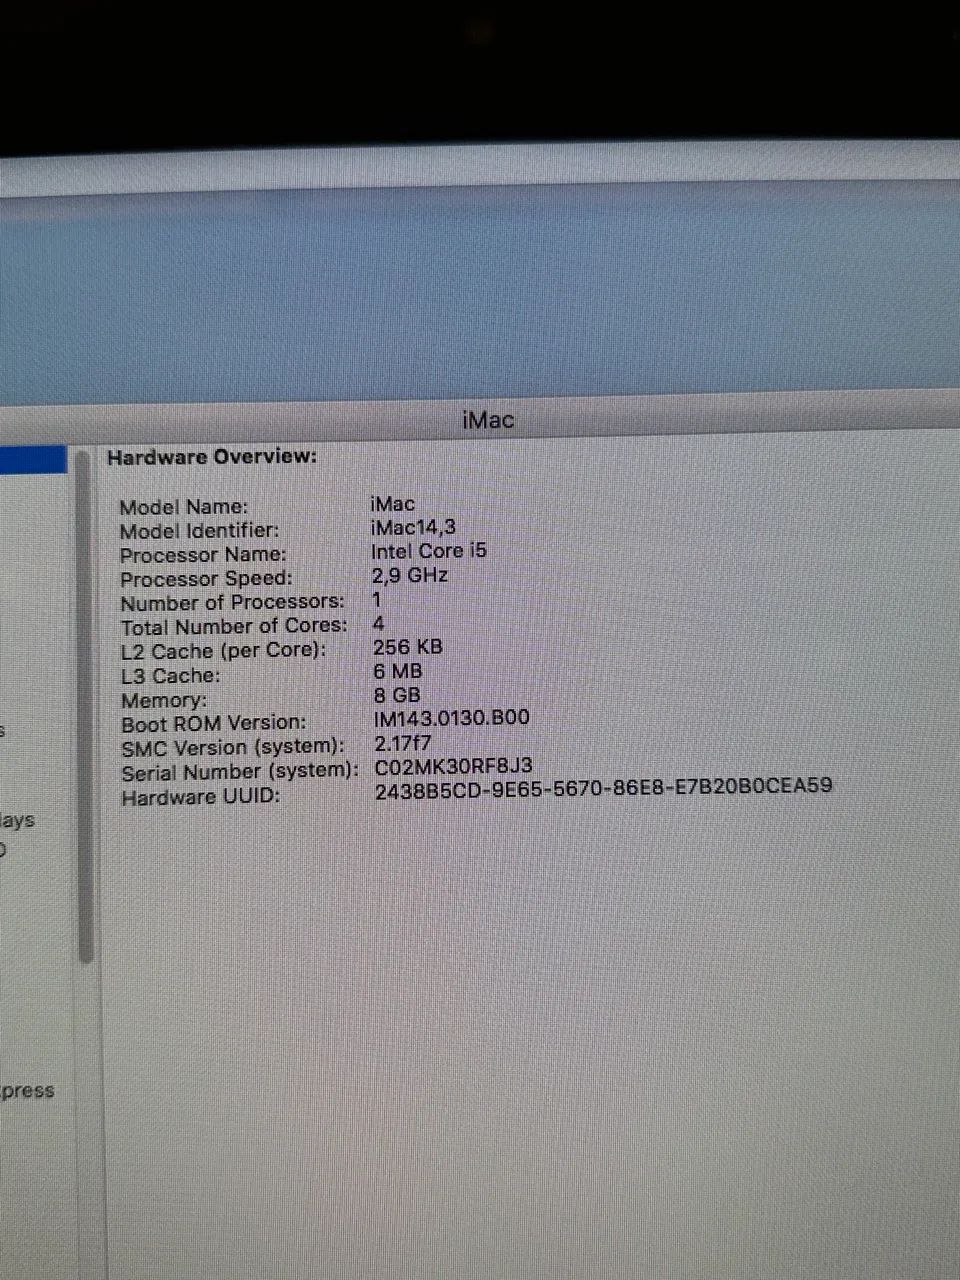Select the Processor Speed label
This screenshot has height=1280, width=960.
point(207,579)
